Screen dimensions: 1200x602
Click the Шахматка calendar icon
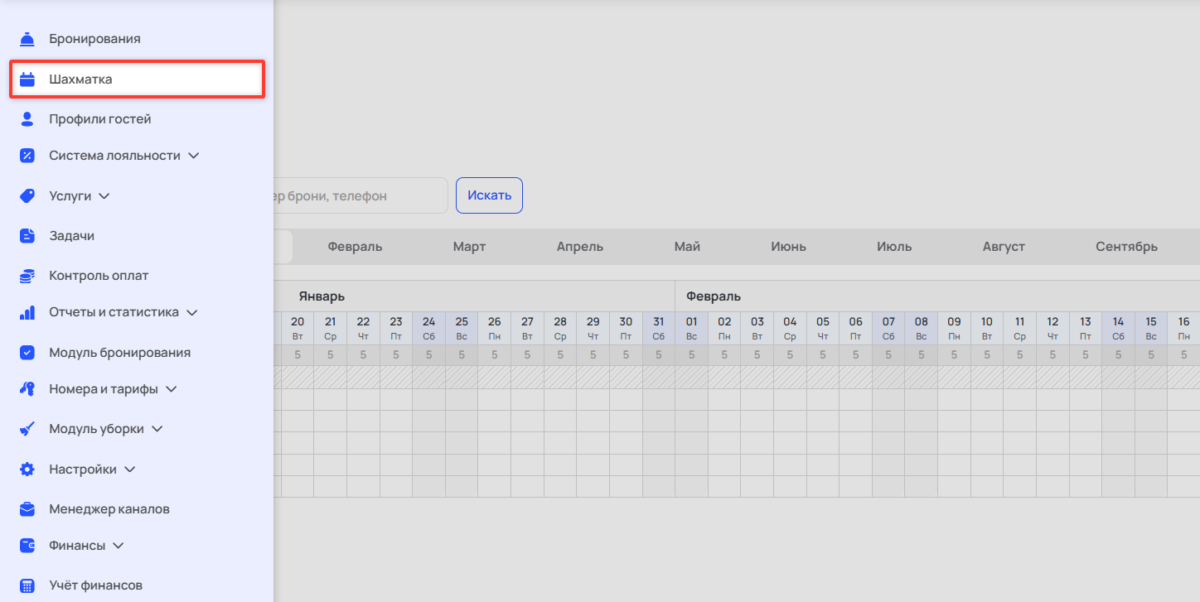click(x=28, y=79)
